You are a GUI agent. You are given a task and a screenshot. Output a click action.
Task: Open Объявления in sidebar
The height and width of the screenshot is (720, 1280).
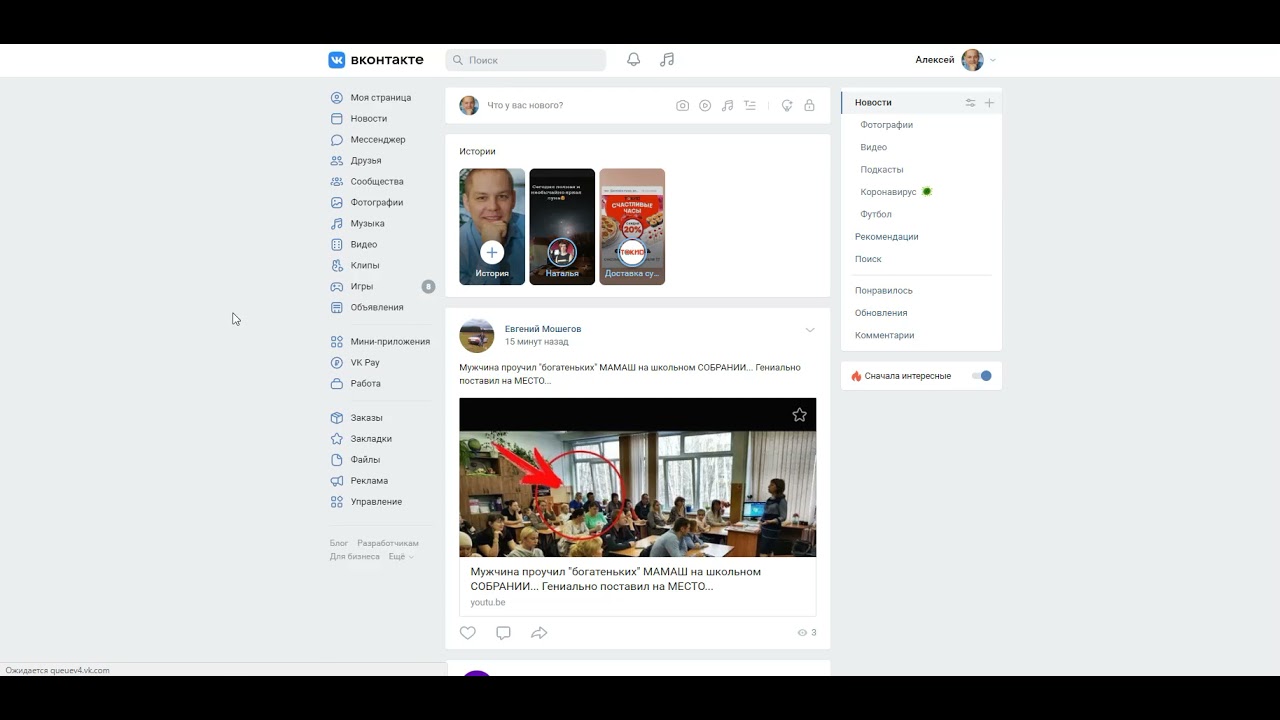[377, 308]
